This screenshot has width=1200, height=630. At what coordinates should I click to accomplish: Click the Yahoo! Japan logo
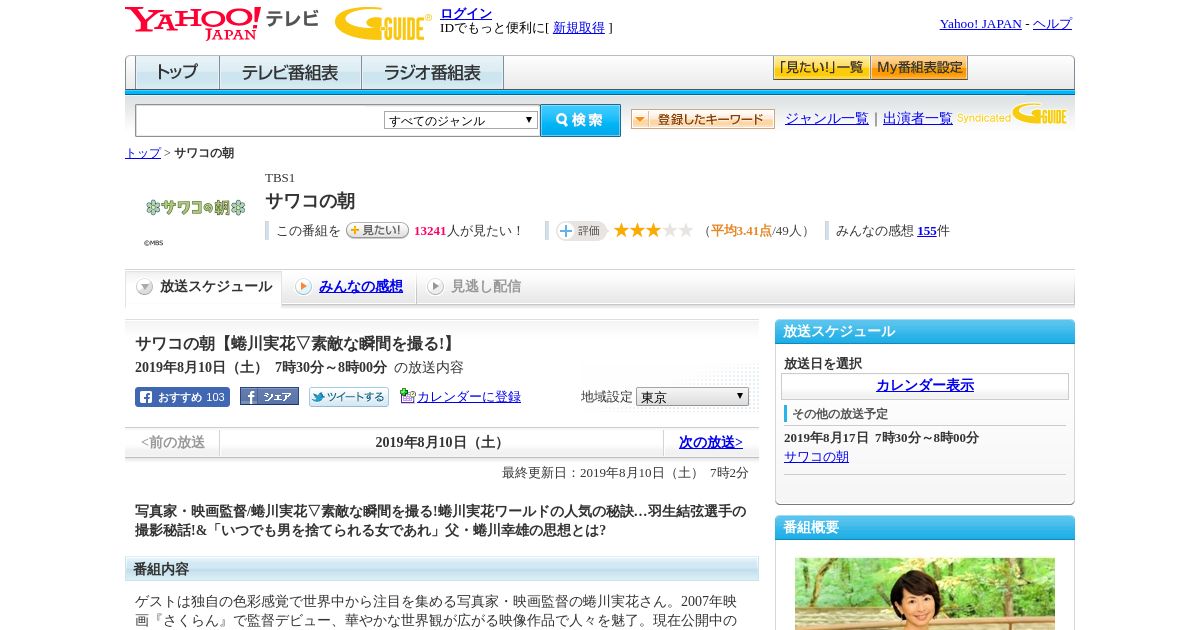(x=192, y=23)
